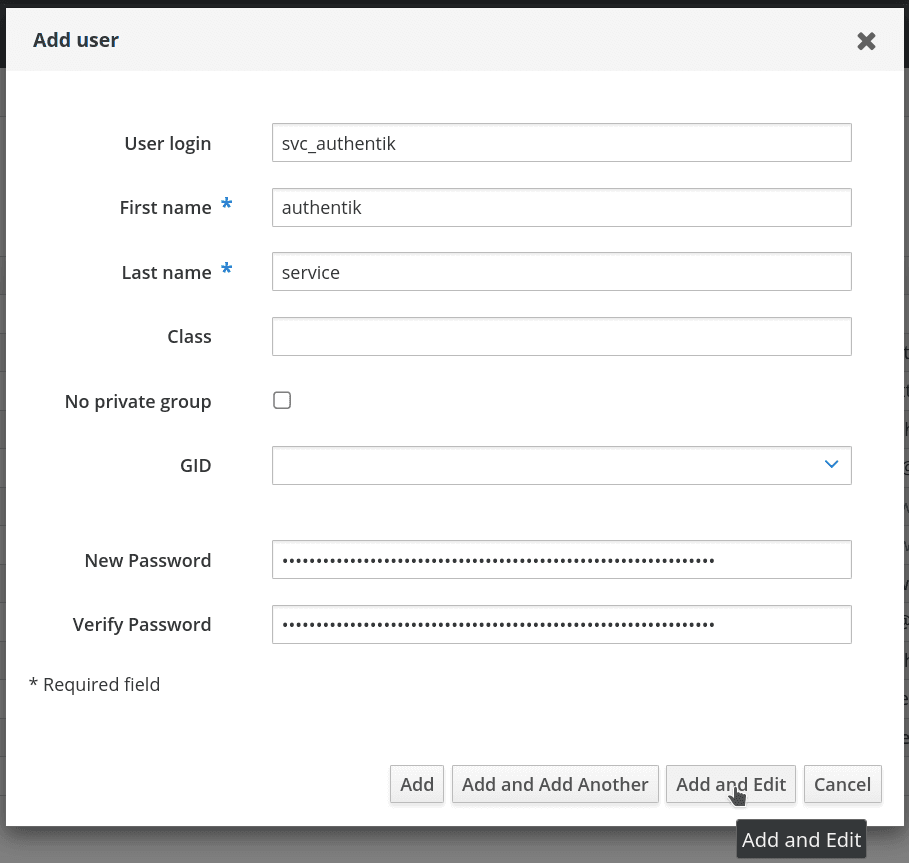Expand the GID dropdown arrow

pos(830,465)
